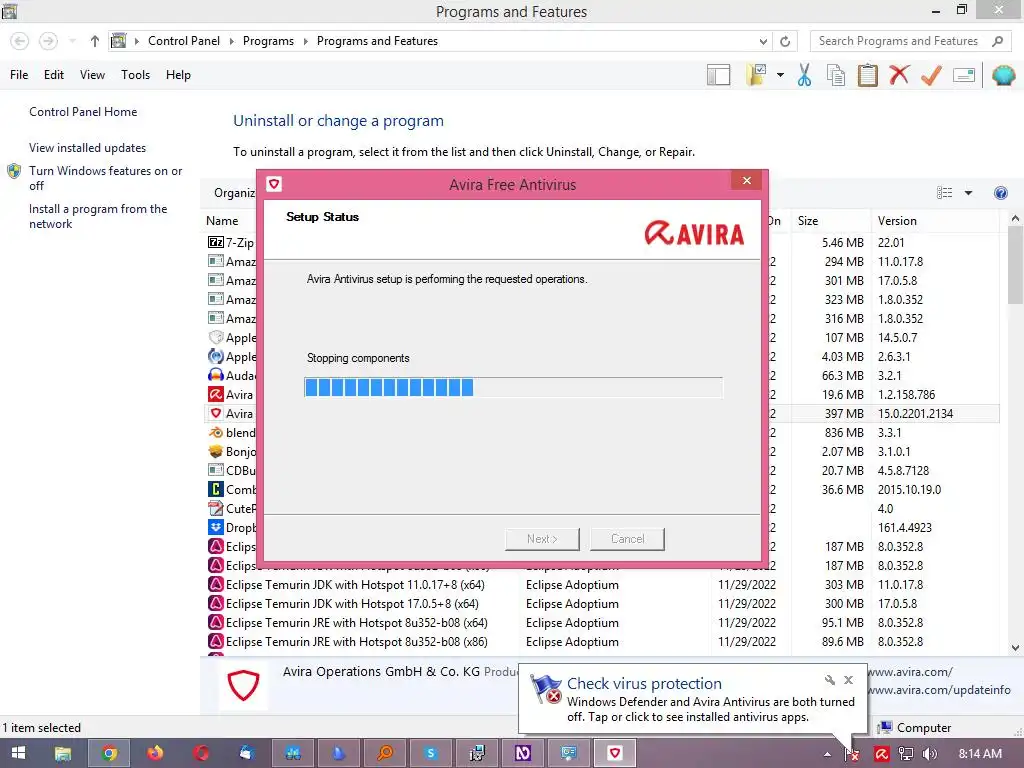Click Install a program from the network
Screen dimensions: 1024x768
point(98,216)
